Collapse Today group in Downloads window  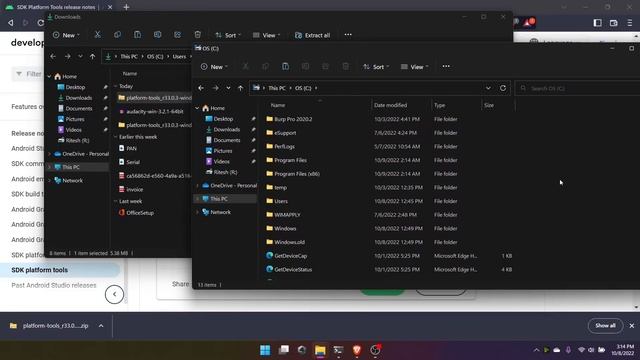click(116, 86)
